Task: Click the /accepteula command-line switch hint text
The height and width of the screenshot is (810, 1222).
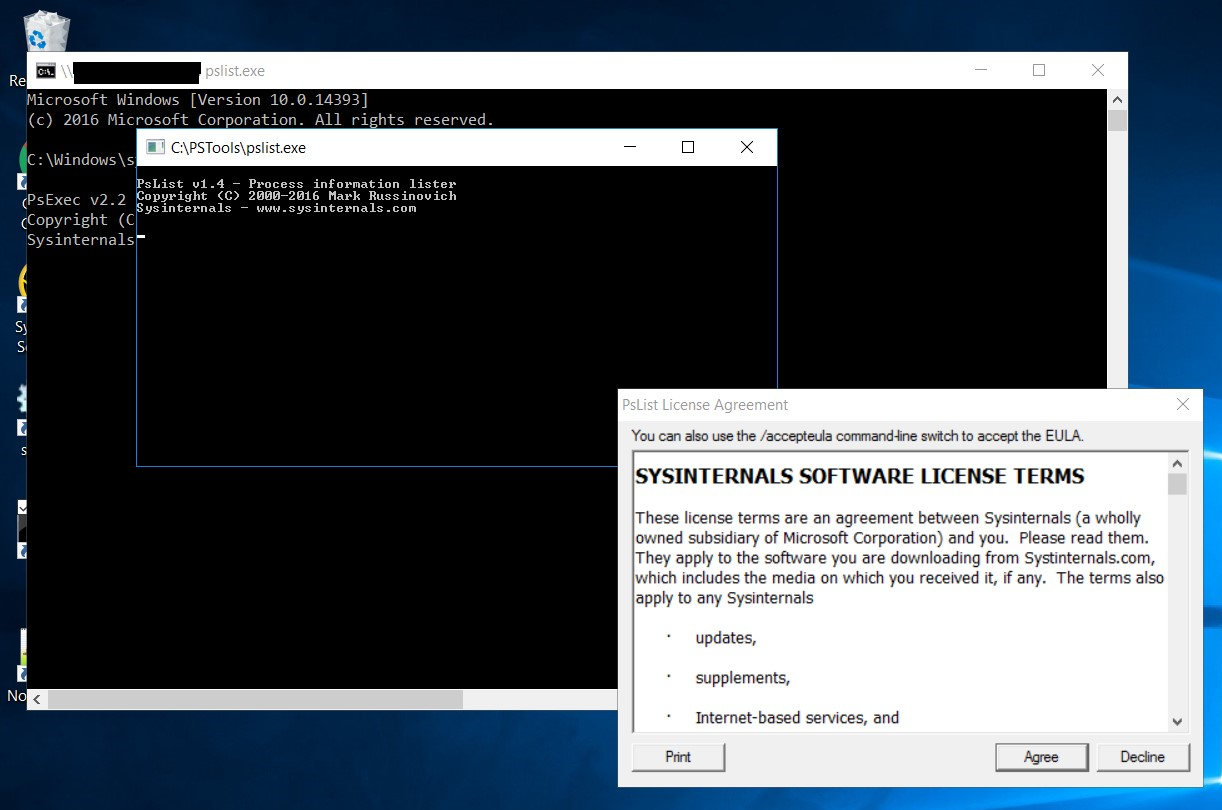Action: 858,436
